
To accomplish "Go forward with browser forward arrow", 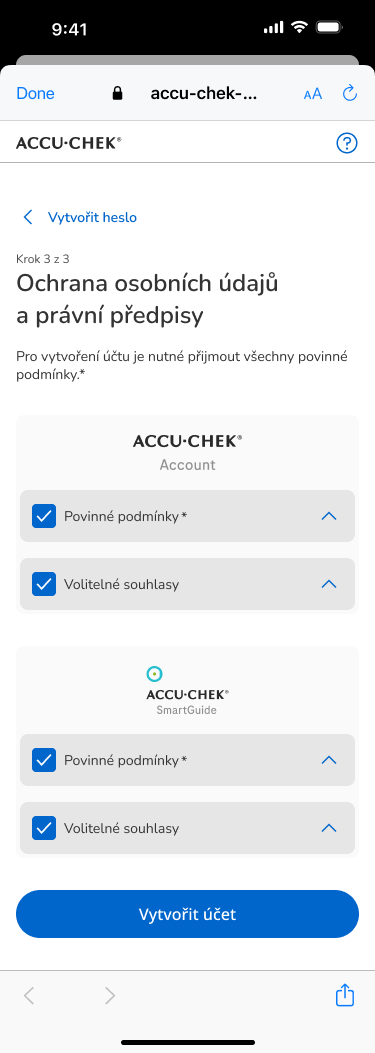I will coord(110,995).
